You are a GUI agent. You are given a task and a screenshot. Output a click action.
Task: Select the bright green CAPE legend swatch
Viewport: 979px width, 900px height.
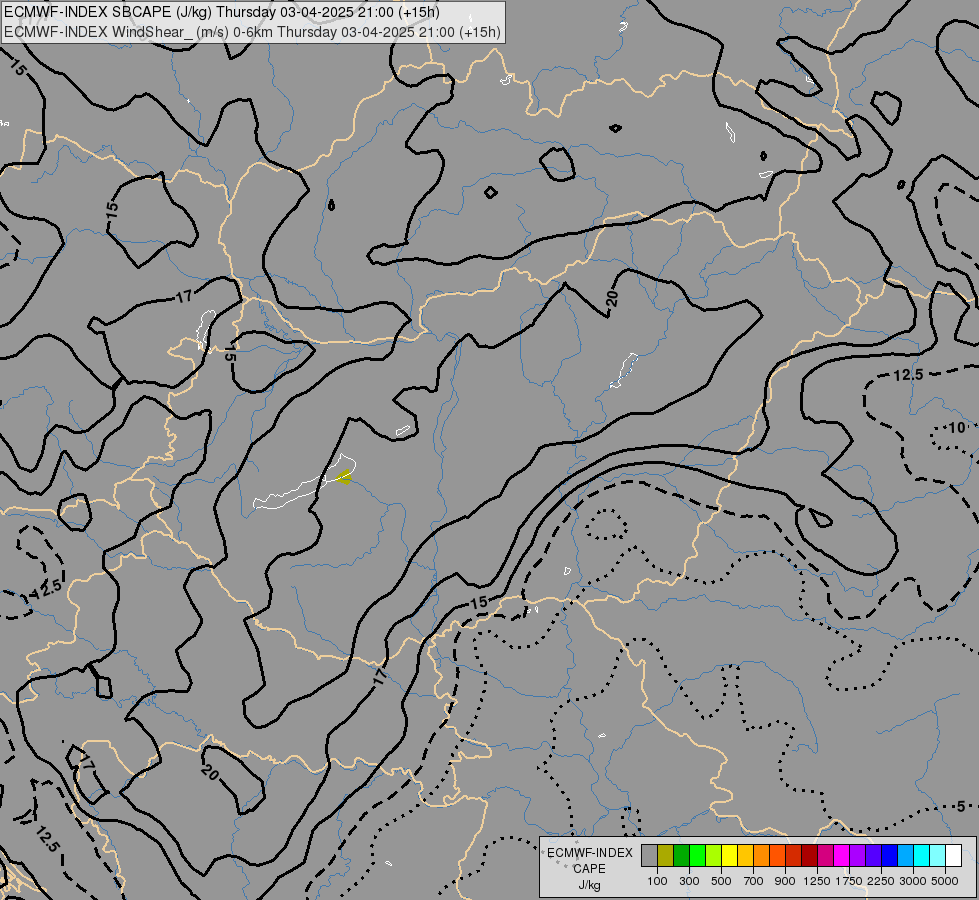coord(697,855)
